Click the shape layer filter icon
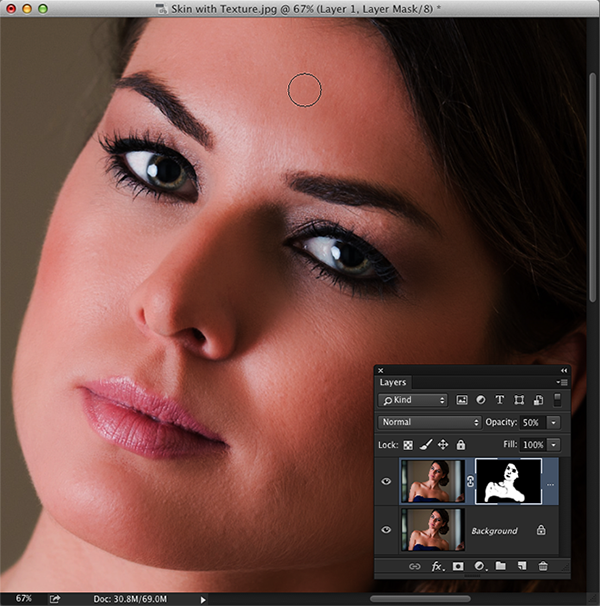Image resolution: width=600 pixels, height=606 pixels. tap(517, 400)
